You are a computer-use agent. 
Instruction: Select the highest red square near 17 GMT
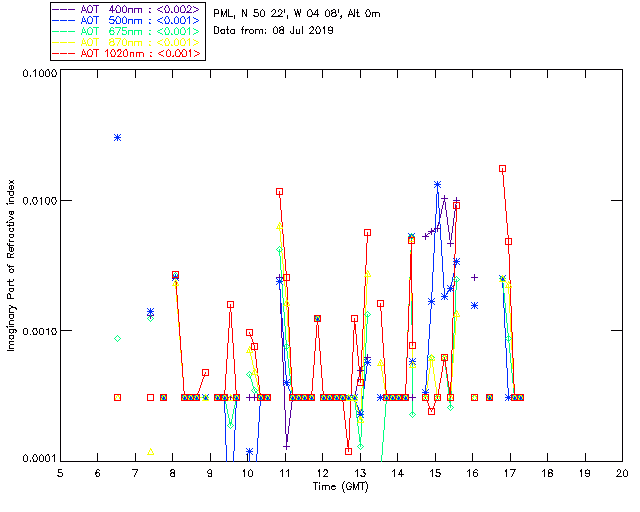(502, 169)
